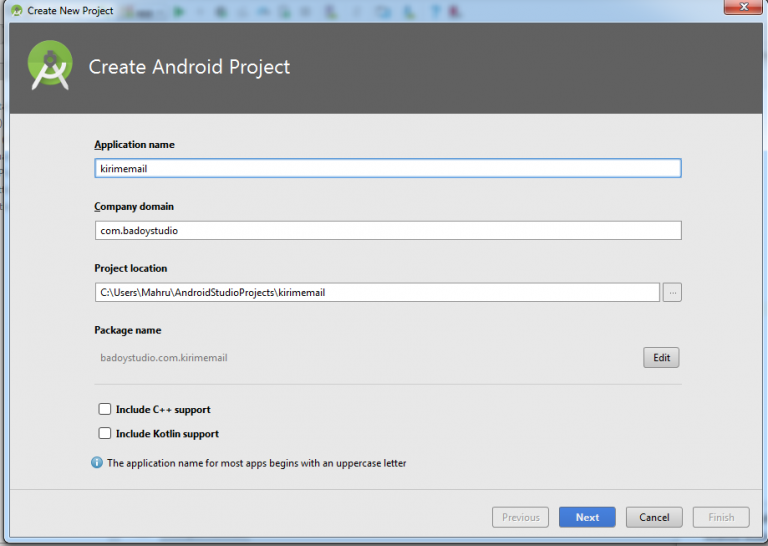Cancel the new project wizard
This screenshot has width=768, height=546.
point(654,517)
